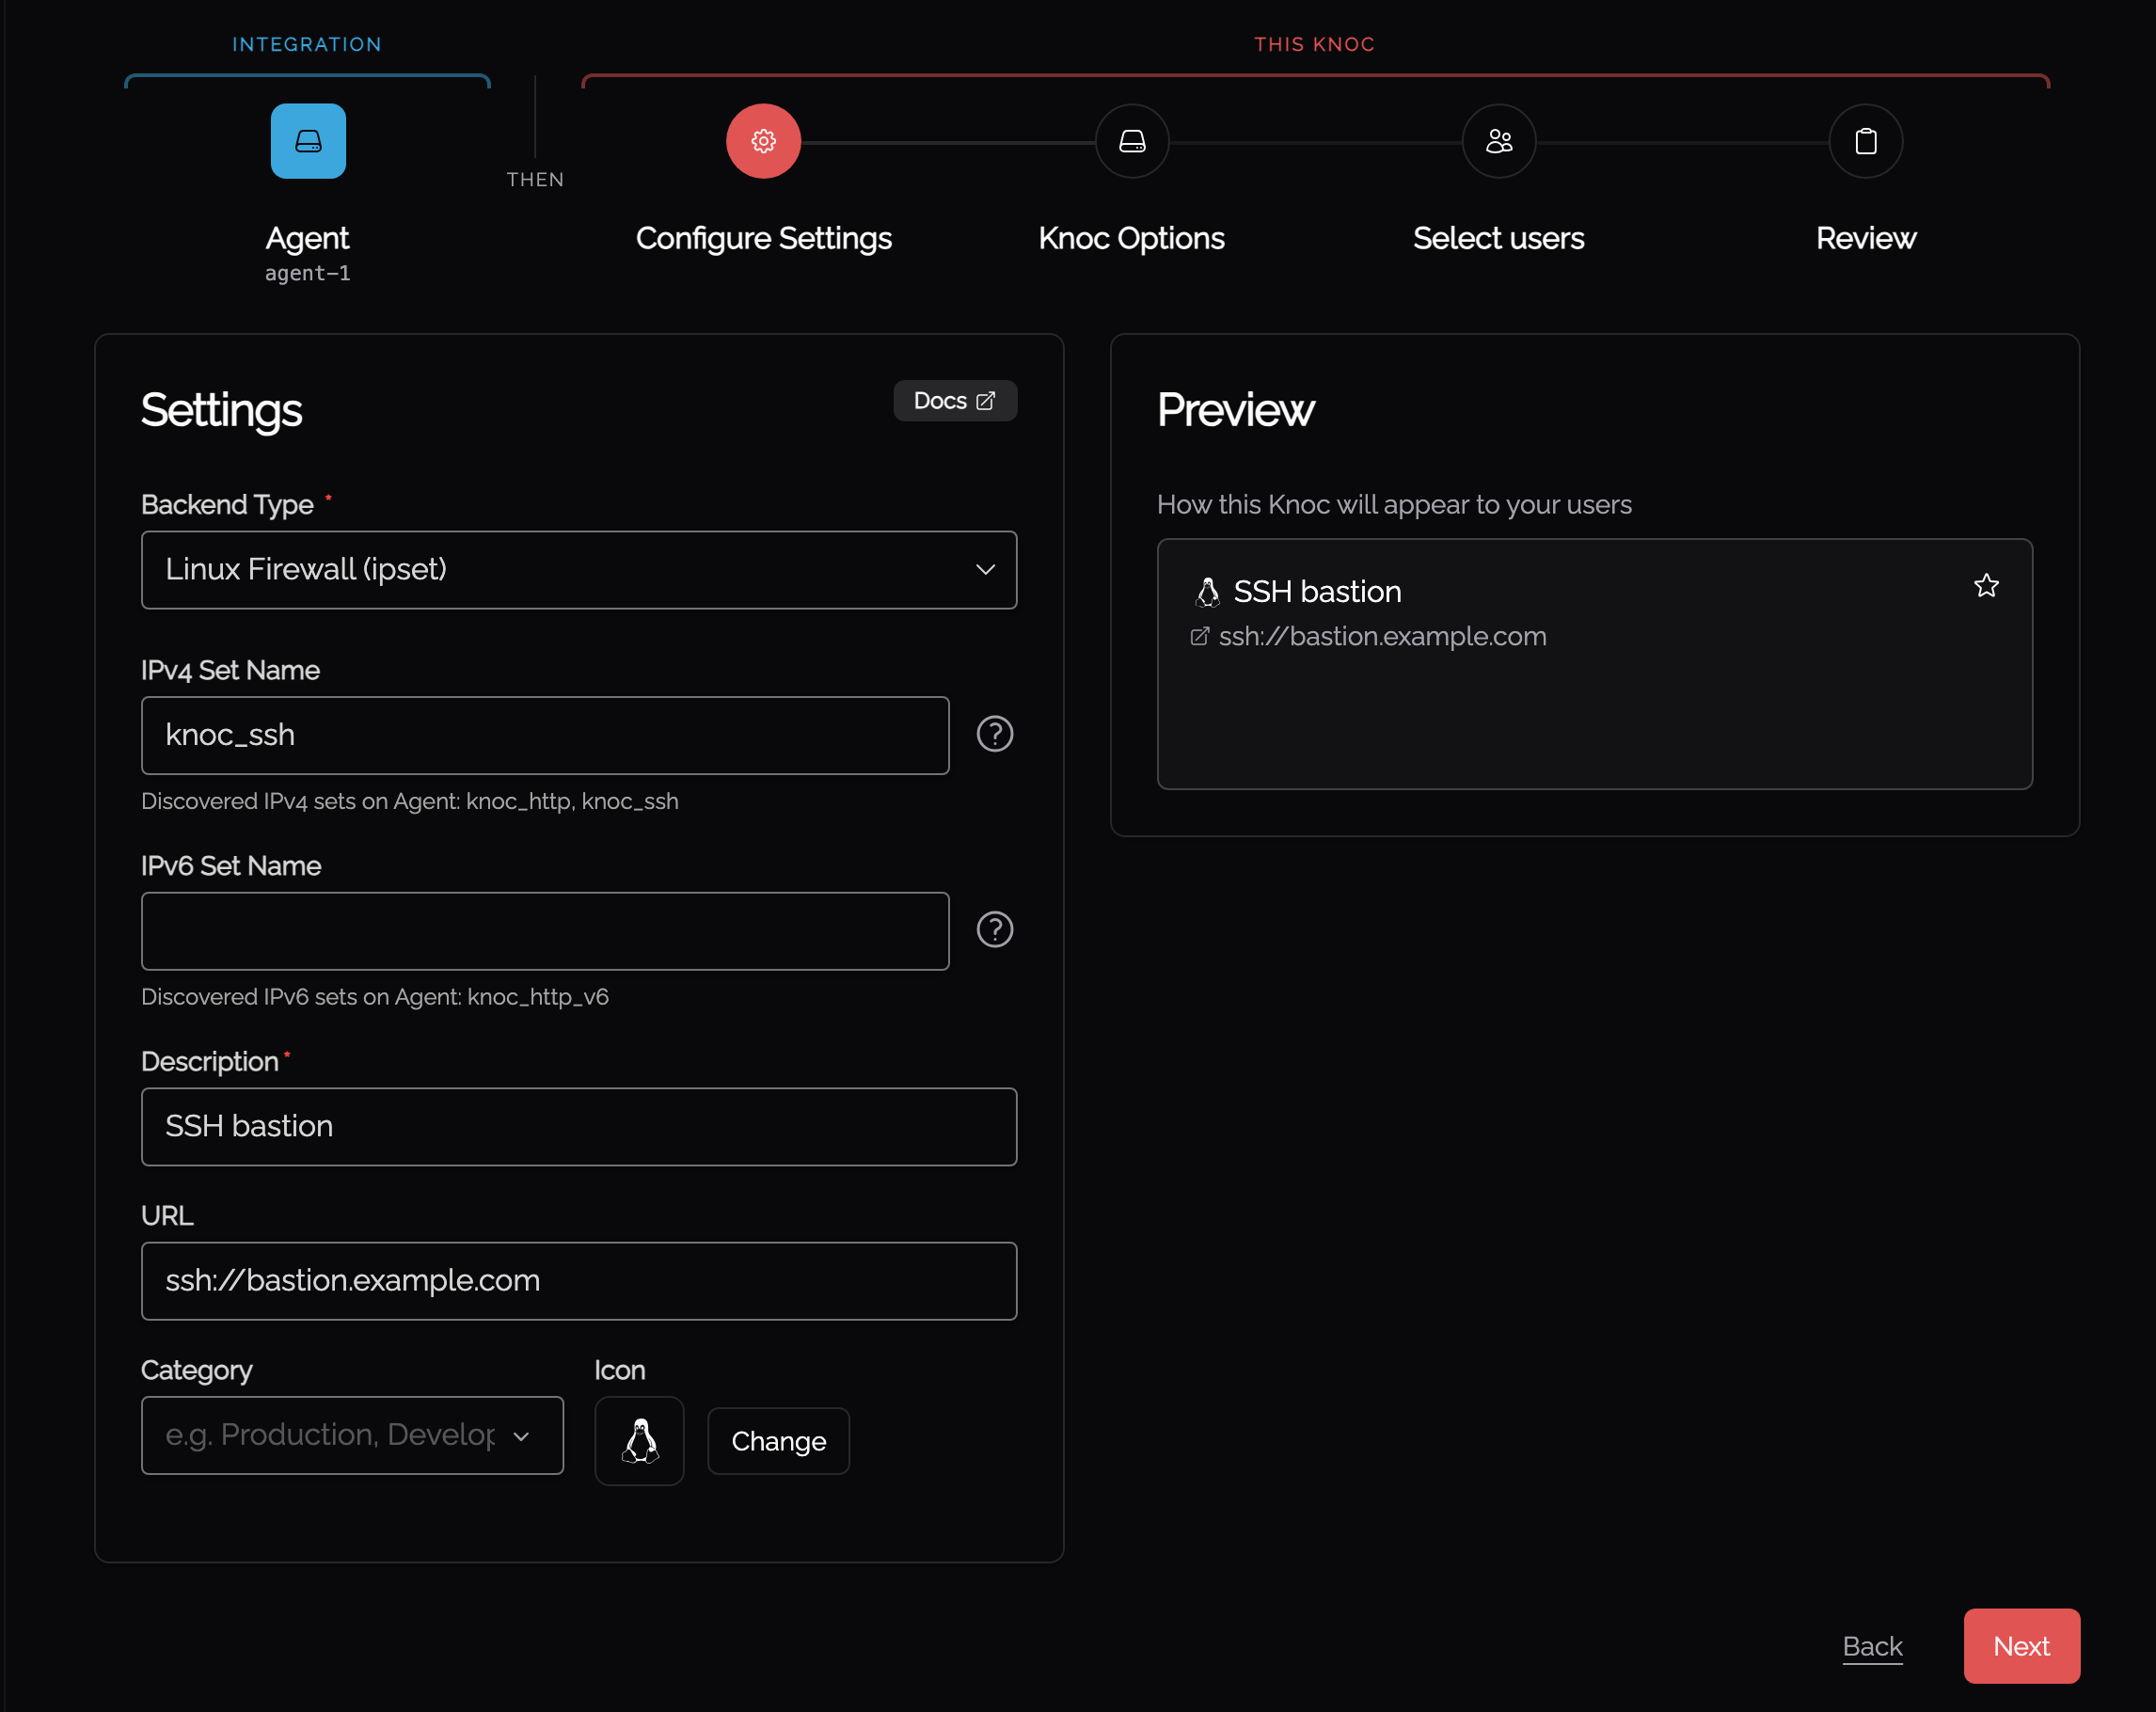2156x1712 pixels.
Task: Click the Review step label
Action: [x=1865, y=239]
